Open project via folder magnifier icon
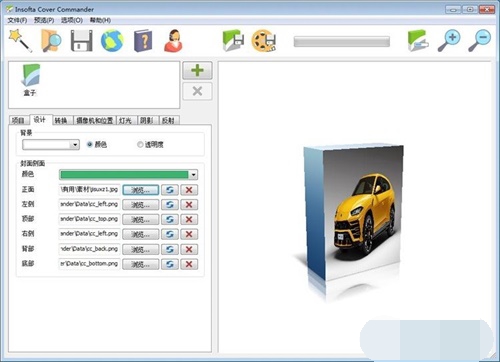500x362 pixels. point(51,40)
